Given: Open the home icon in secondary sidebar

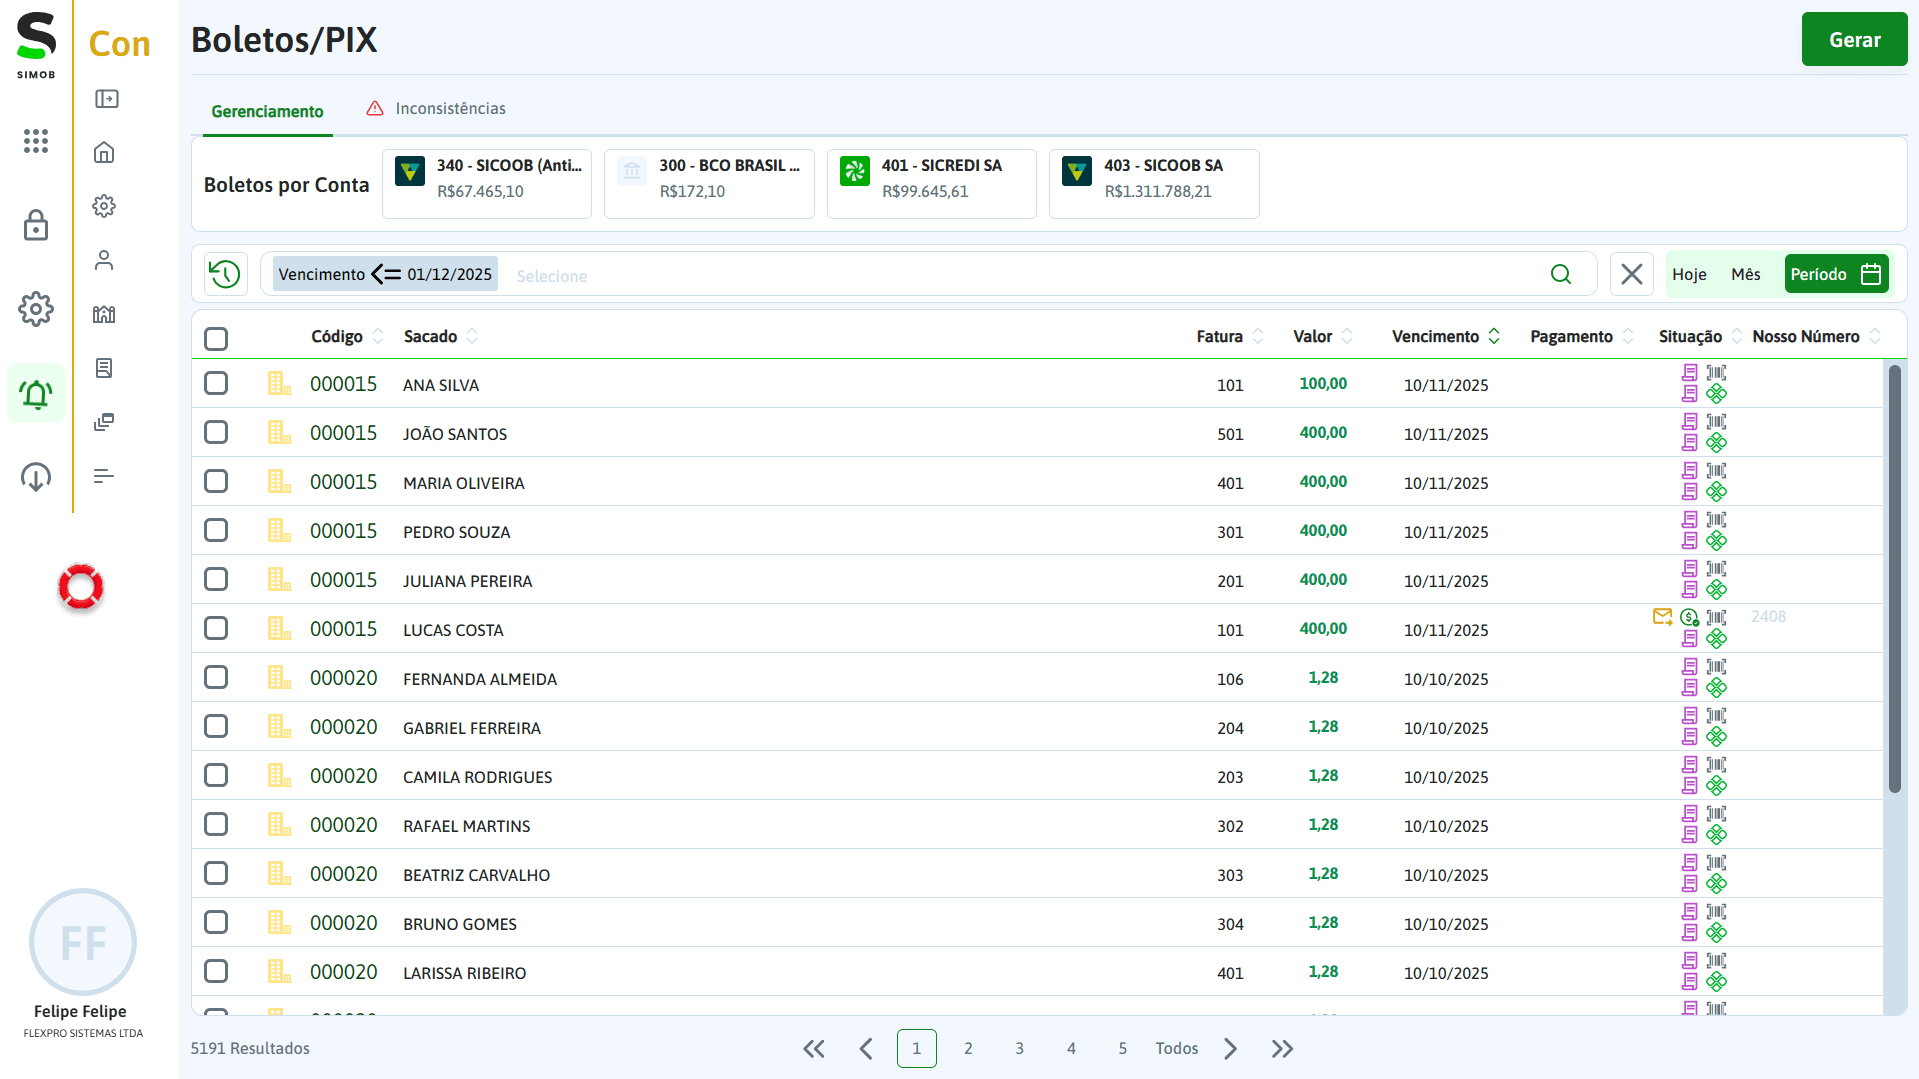Looking at the screenshot, I should (x=104, y=152).
